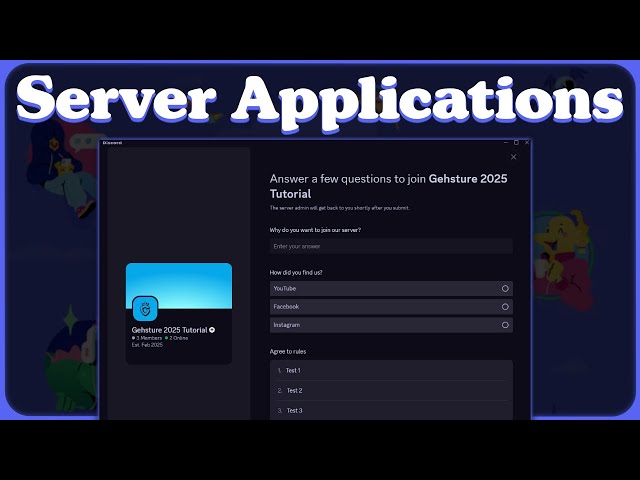Select the Facebook radio option

[391, 307]
